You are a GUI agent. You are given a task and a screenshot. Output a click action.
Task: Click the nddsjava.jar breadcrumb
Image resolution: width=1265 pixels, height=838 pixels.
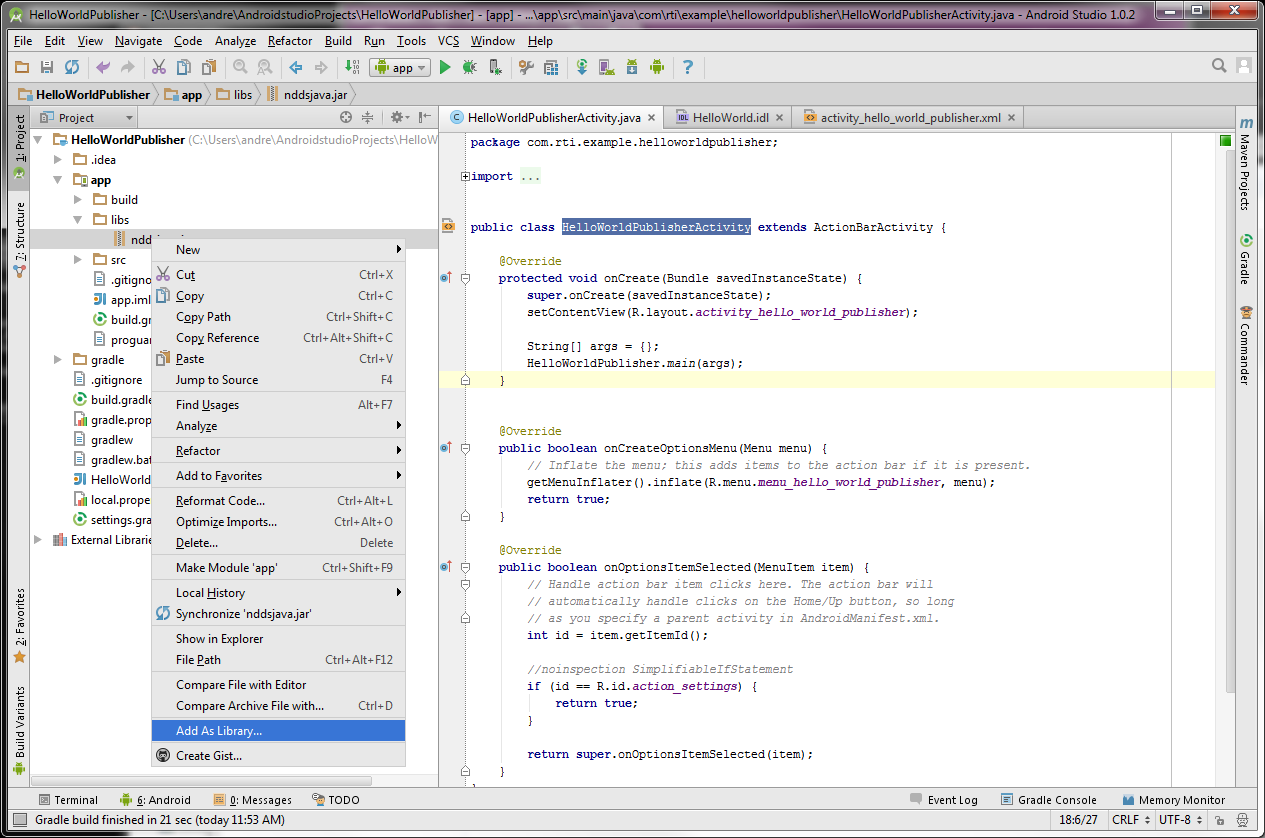coord(308,94)
